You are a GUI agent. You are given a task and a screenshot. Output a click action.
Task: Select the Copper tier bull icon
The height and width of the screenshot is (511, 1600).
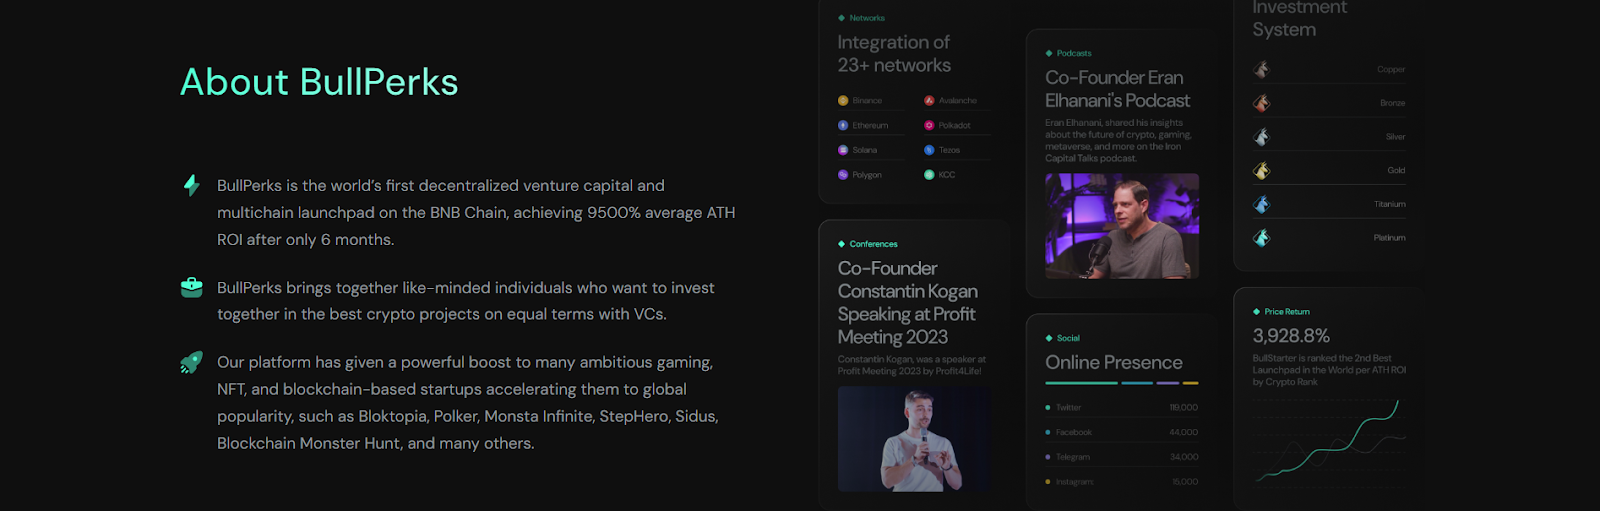pyautogui.click(x=1262, y=69)
